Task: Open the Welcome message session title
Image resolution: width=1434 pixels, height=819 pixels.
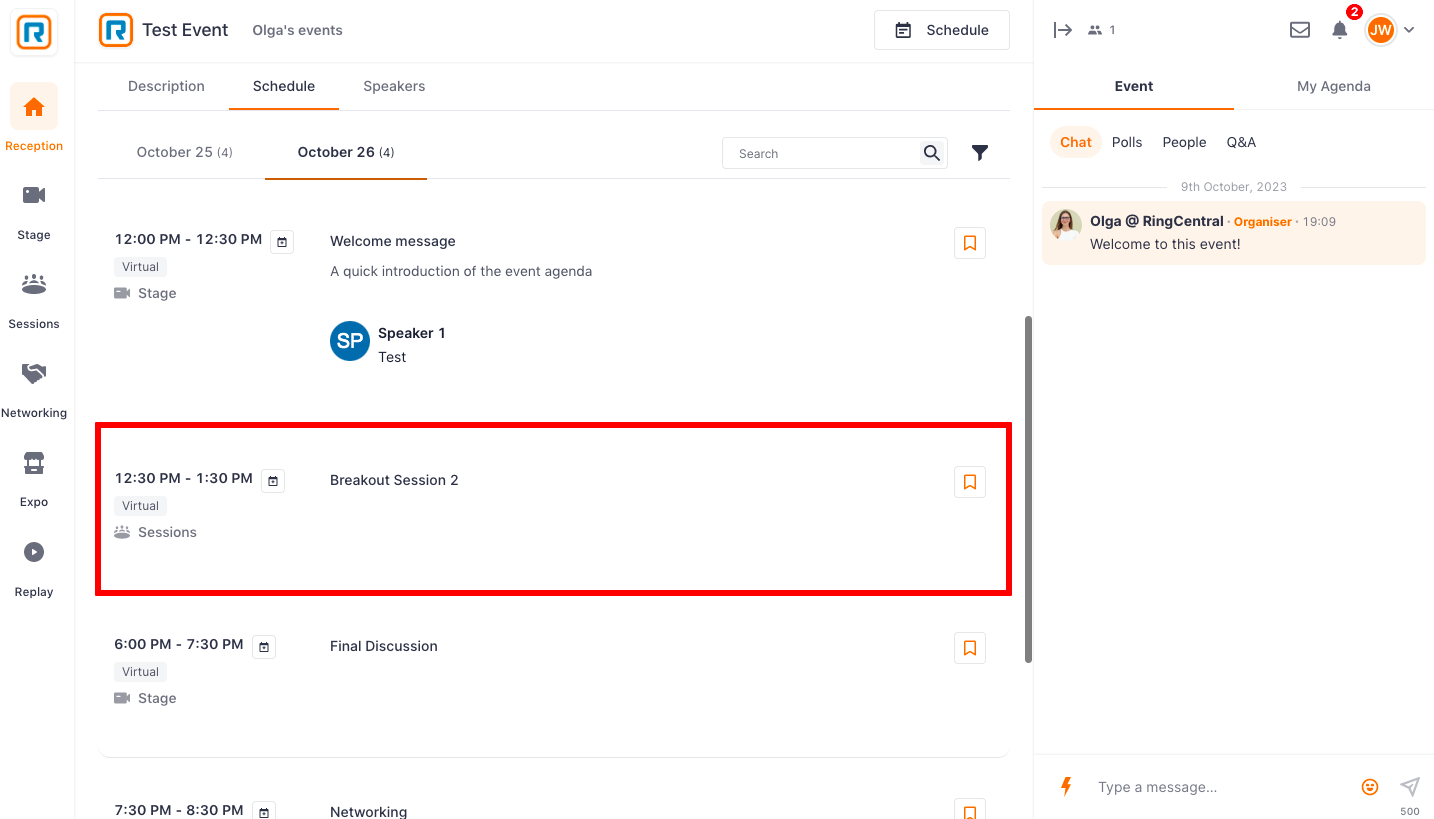Action: pos(393,241)
